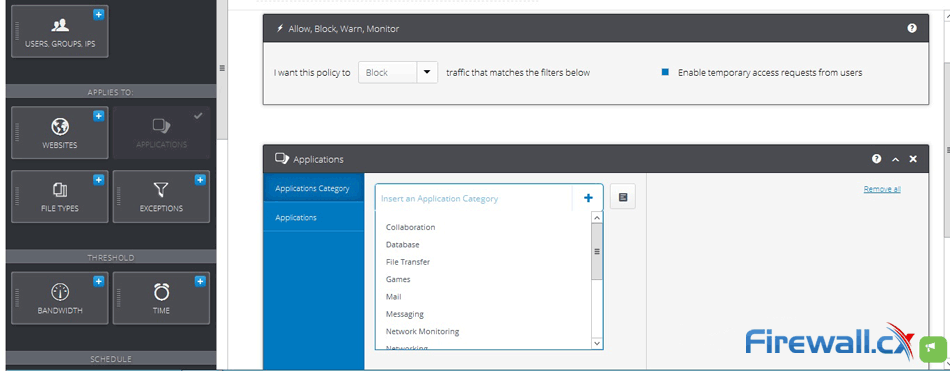The image size is (950, 371).
Task: Open the green feedback megaphone icon
Action: (x=934, y=349)
